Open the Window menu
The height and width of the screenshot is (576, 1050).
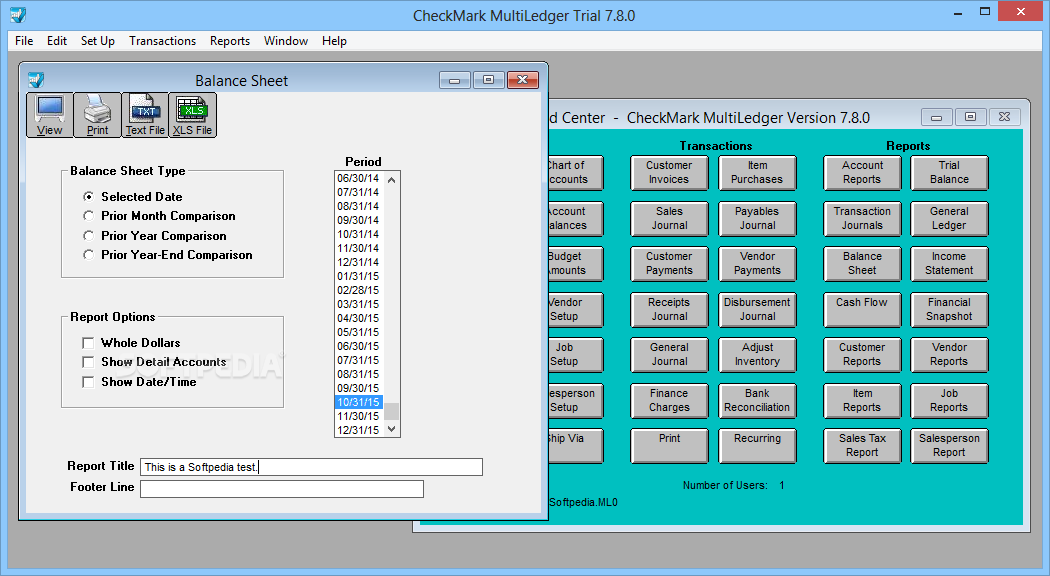pyautogui.click(x=286, y=41)
